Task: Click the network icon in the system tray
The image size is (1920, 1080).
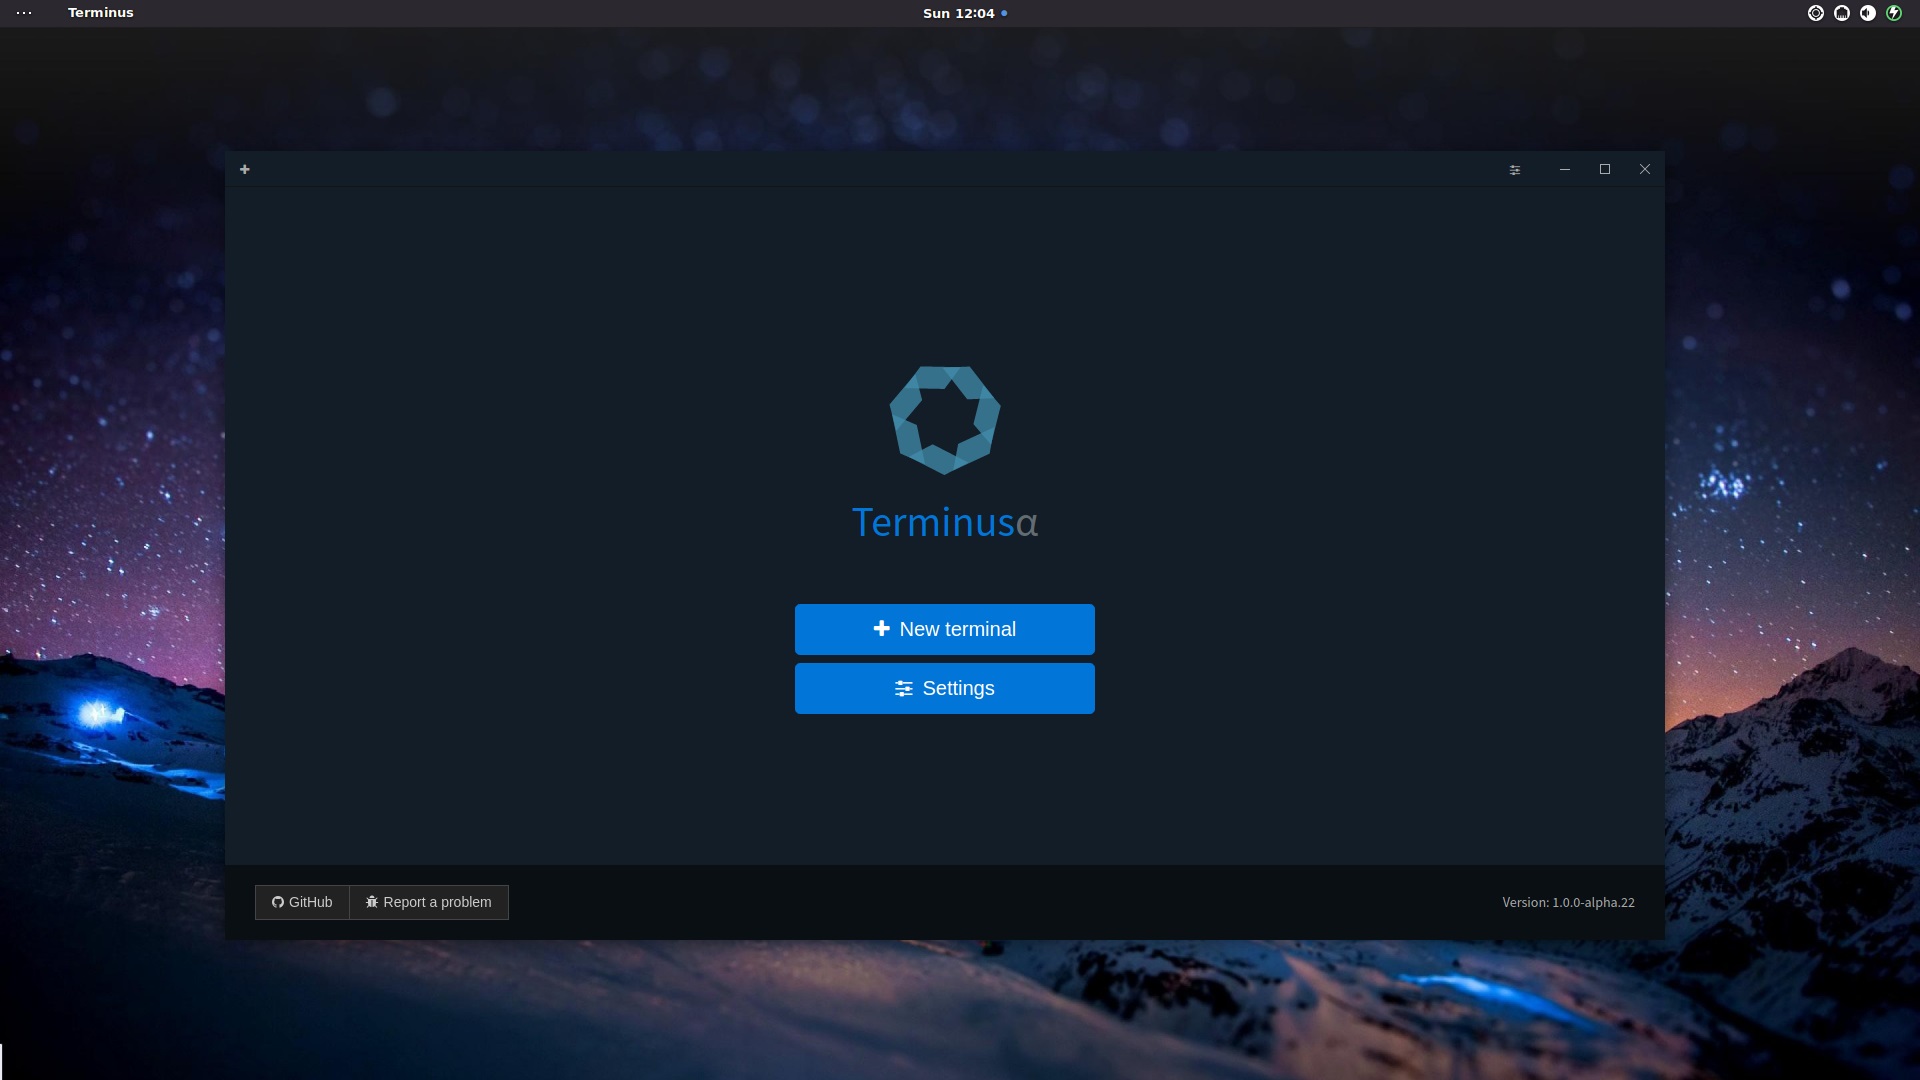Action: (x=1841, y=13)
